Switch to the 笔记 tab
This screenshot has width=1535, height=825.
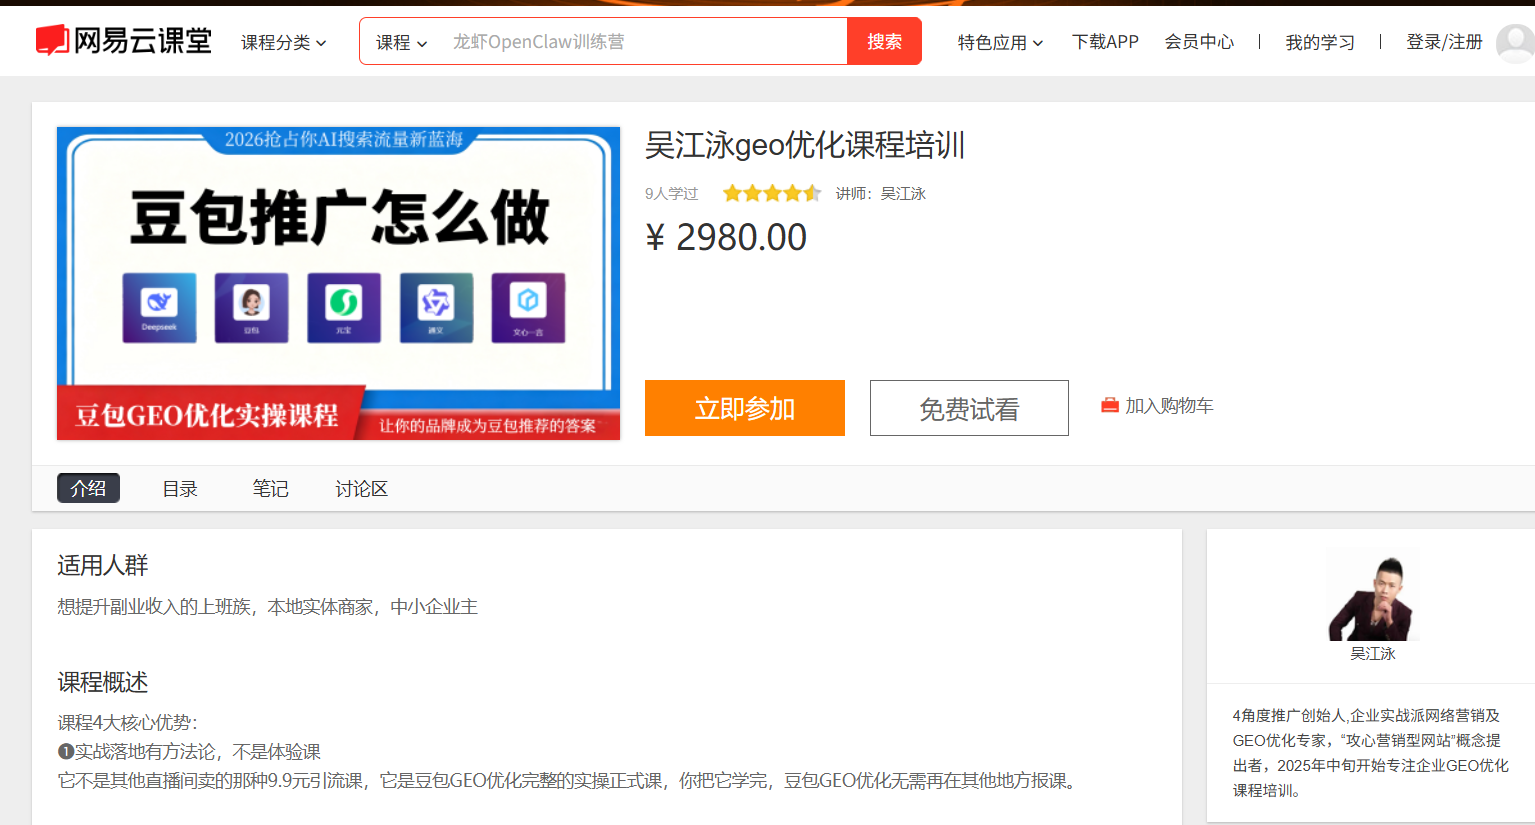click(270, 489)
